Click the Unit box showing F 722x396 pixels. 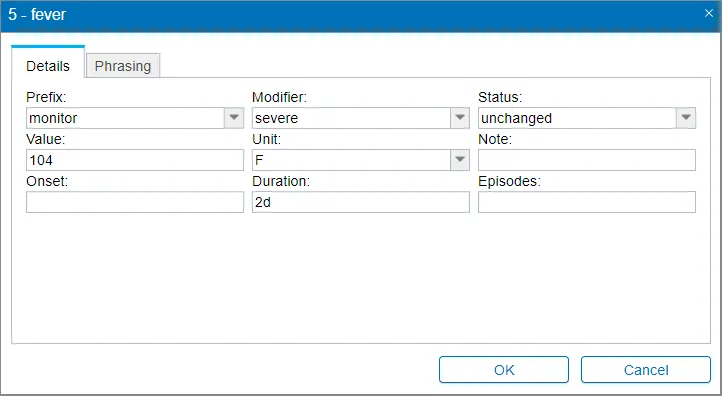(x=351, y=160)
